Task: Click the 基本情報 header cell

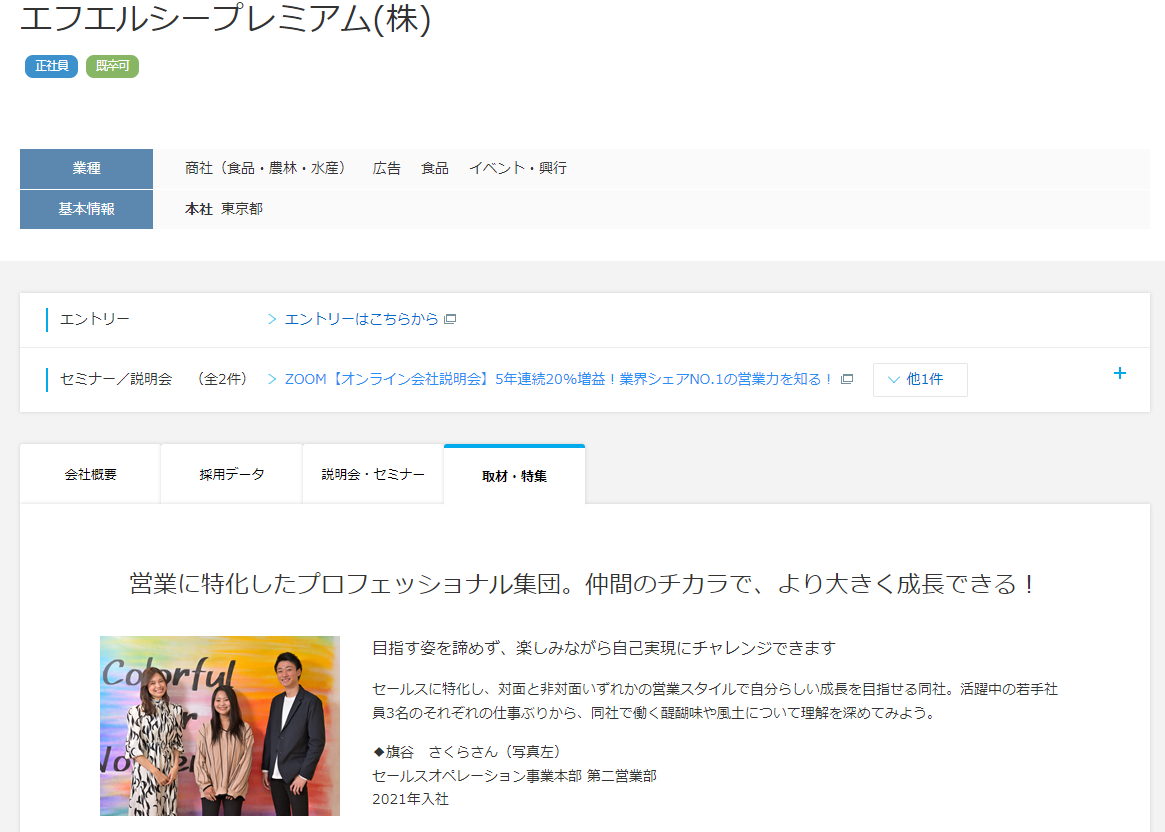Action: 86,209
